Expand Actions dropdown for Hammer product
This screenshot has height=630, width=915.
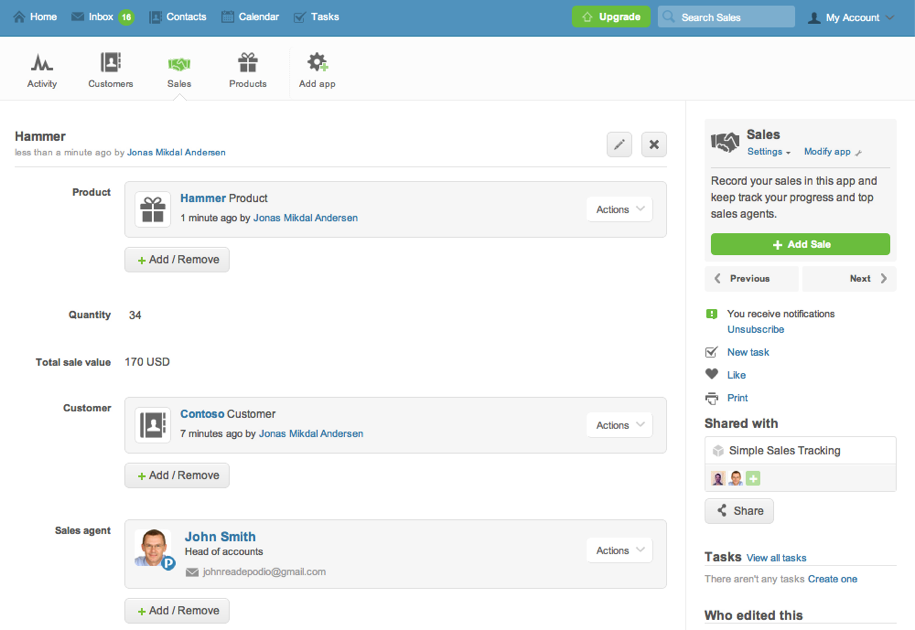click(619, 209)
